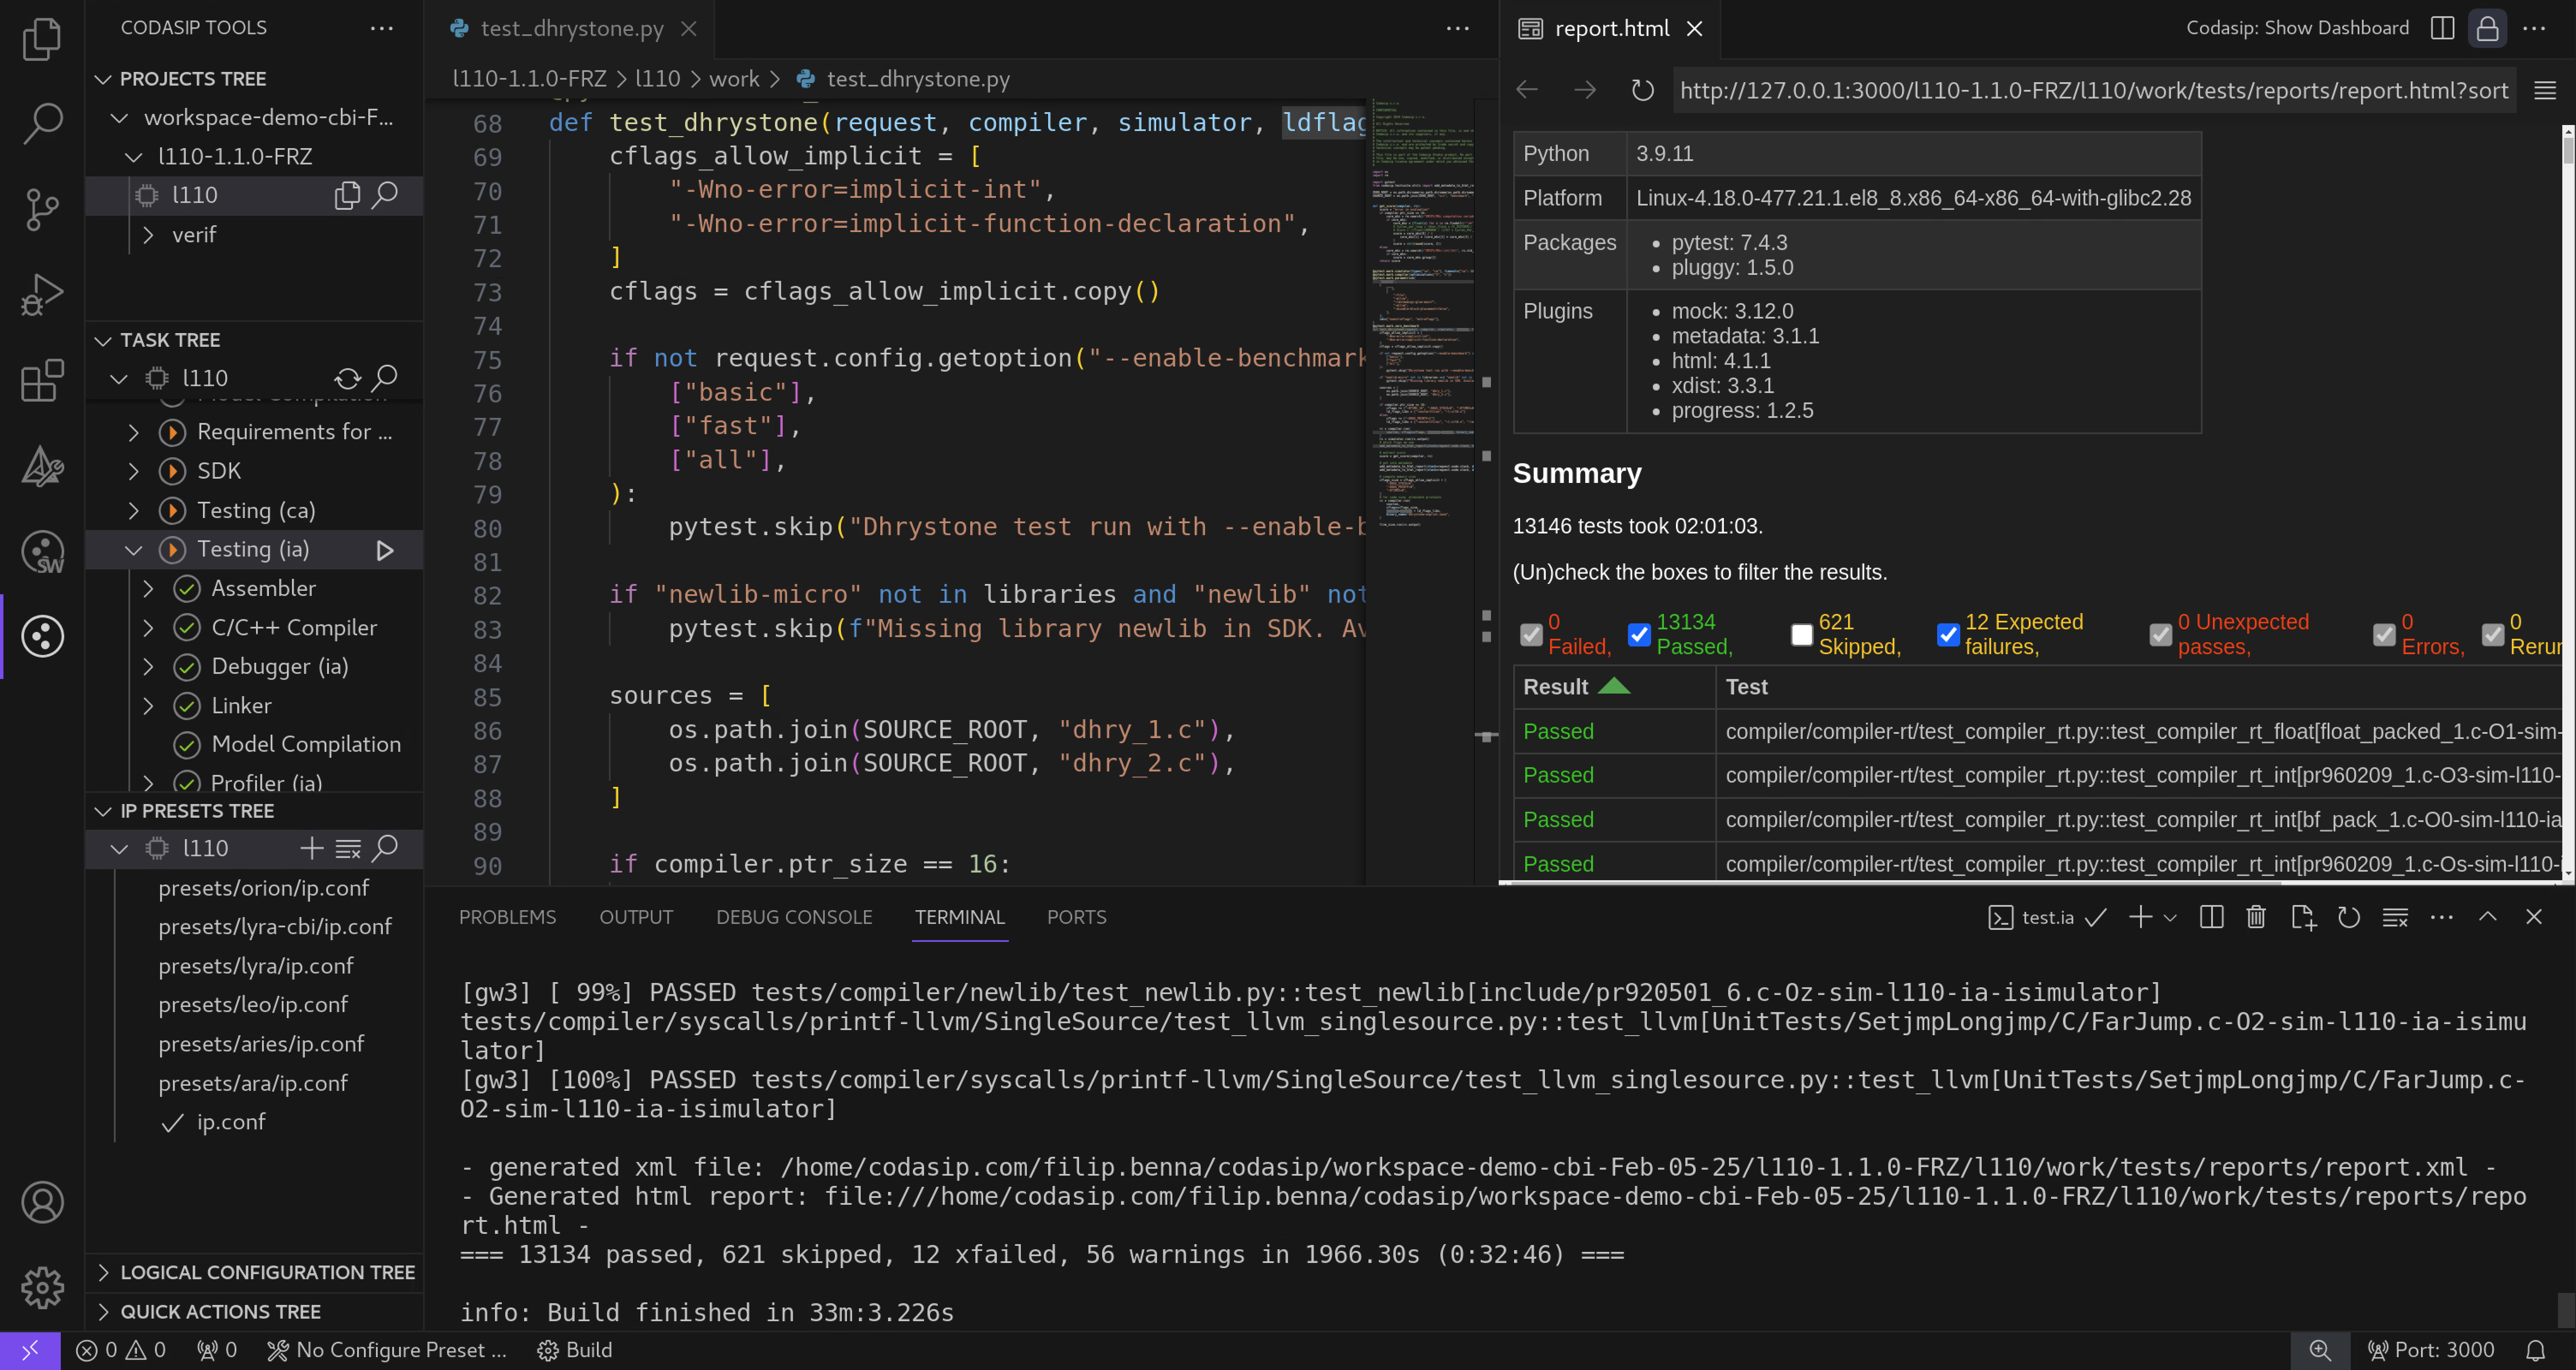The image size is (2576, 1370).
Task: Select the test_dhrystone.py editor tab
Action: pyautogui.click(x=571, y=29)
